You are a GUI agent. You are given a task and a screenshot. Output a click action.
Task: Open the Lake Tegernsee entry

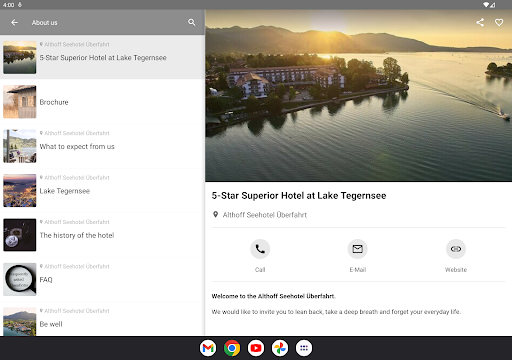(x=102, y=190)
